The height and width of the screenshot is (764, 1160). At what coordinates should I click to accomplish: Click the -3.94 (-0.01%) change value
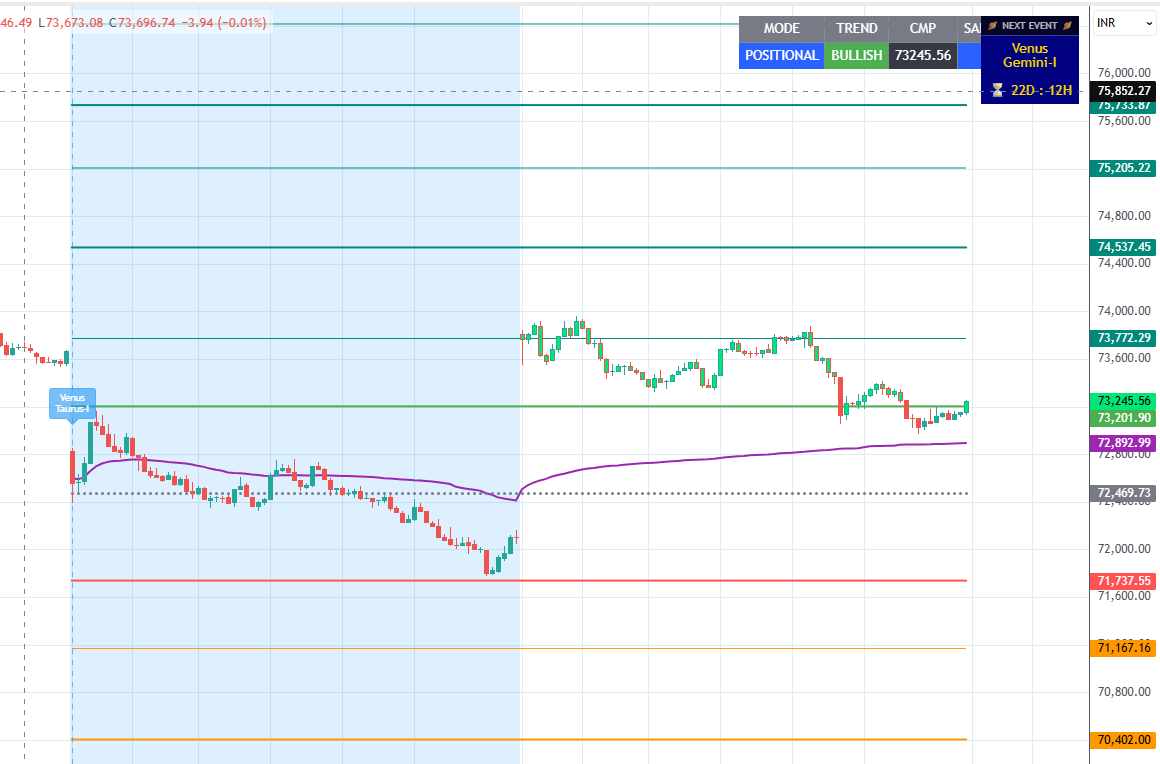tap(223, 23)
